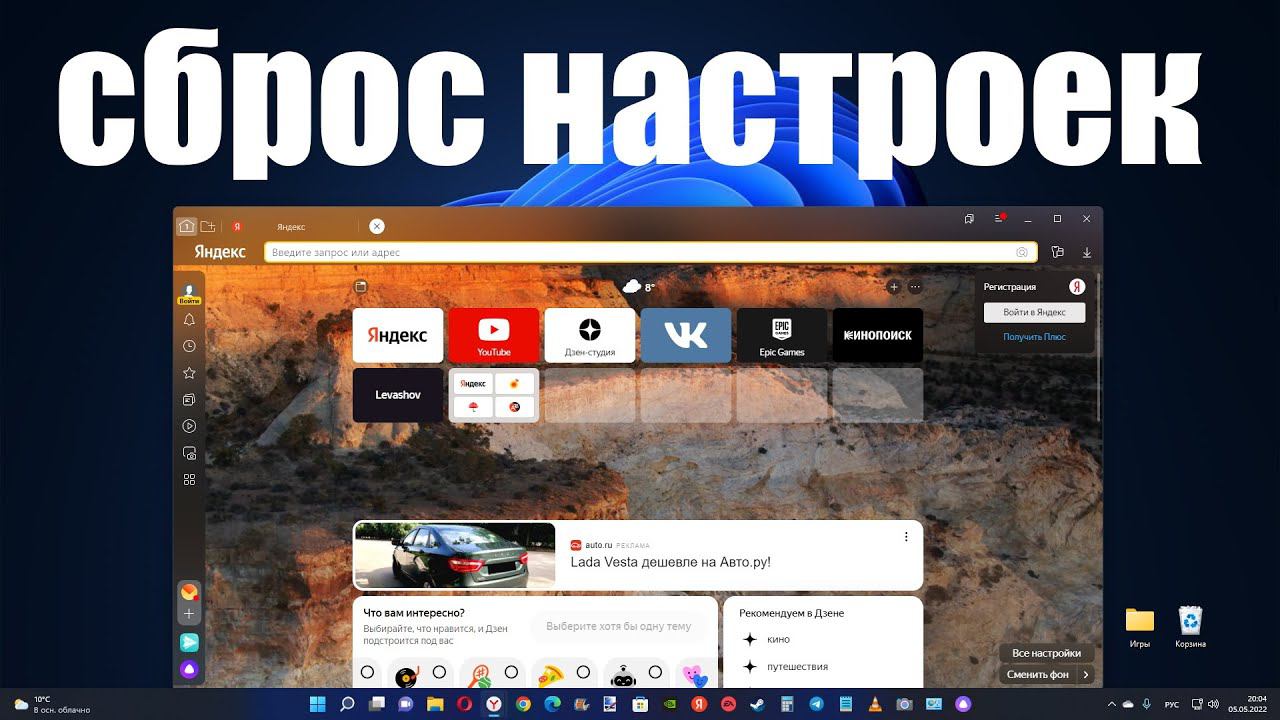Open VLC media player from the taskbar
This screenshot has height=720, width=1280.
click(875, 704)
